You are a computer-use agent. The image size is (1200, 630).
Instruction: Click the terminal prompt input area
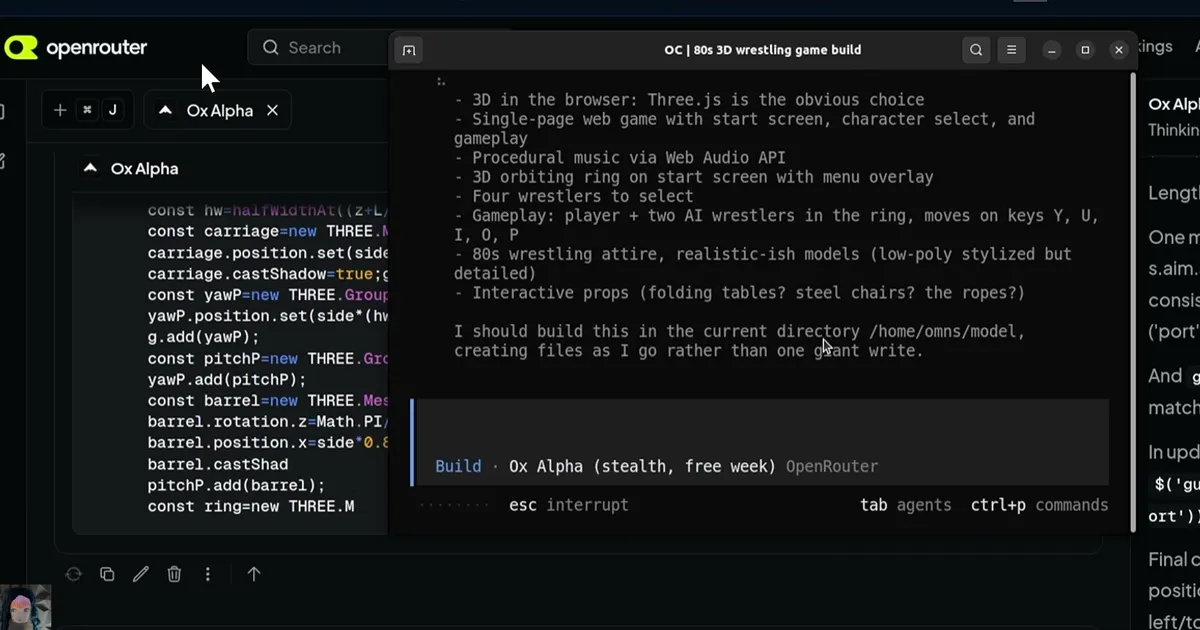click(x=760, y=441)
